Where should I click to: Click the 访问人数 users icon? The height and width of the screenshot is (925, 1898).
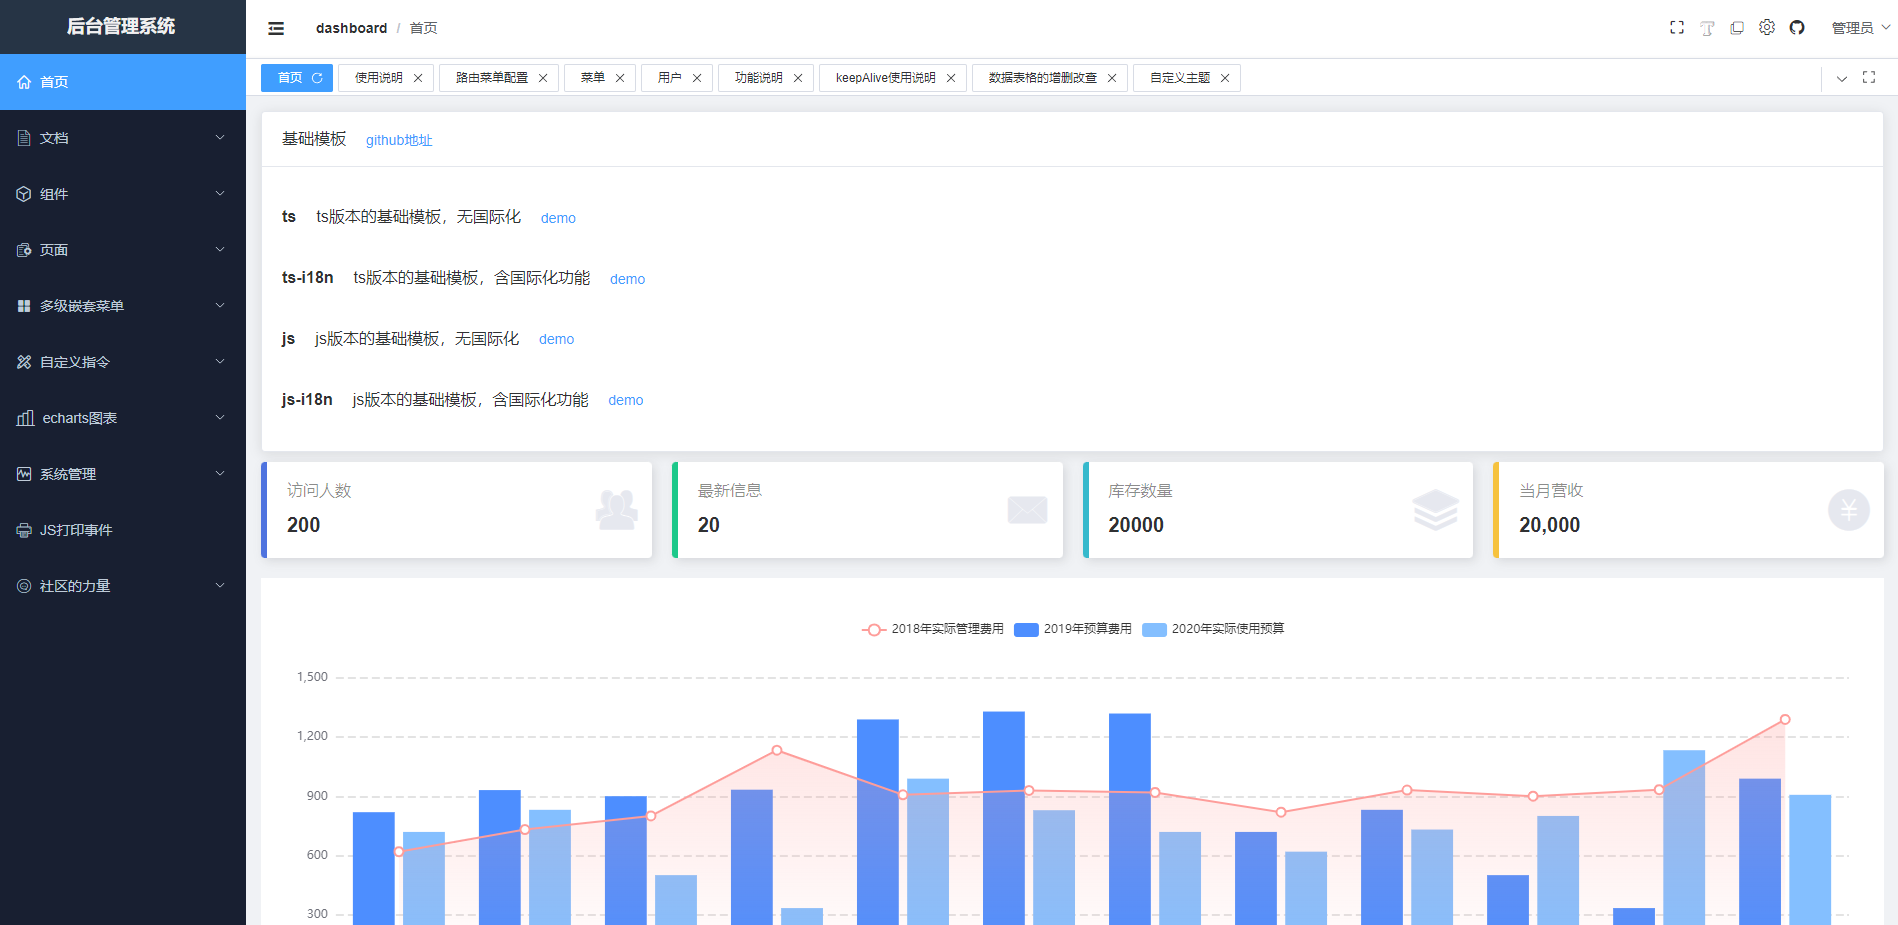click(x=616, y=510)
